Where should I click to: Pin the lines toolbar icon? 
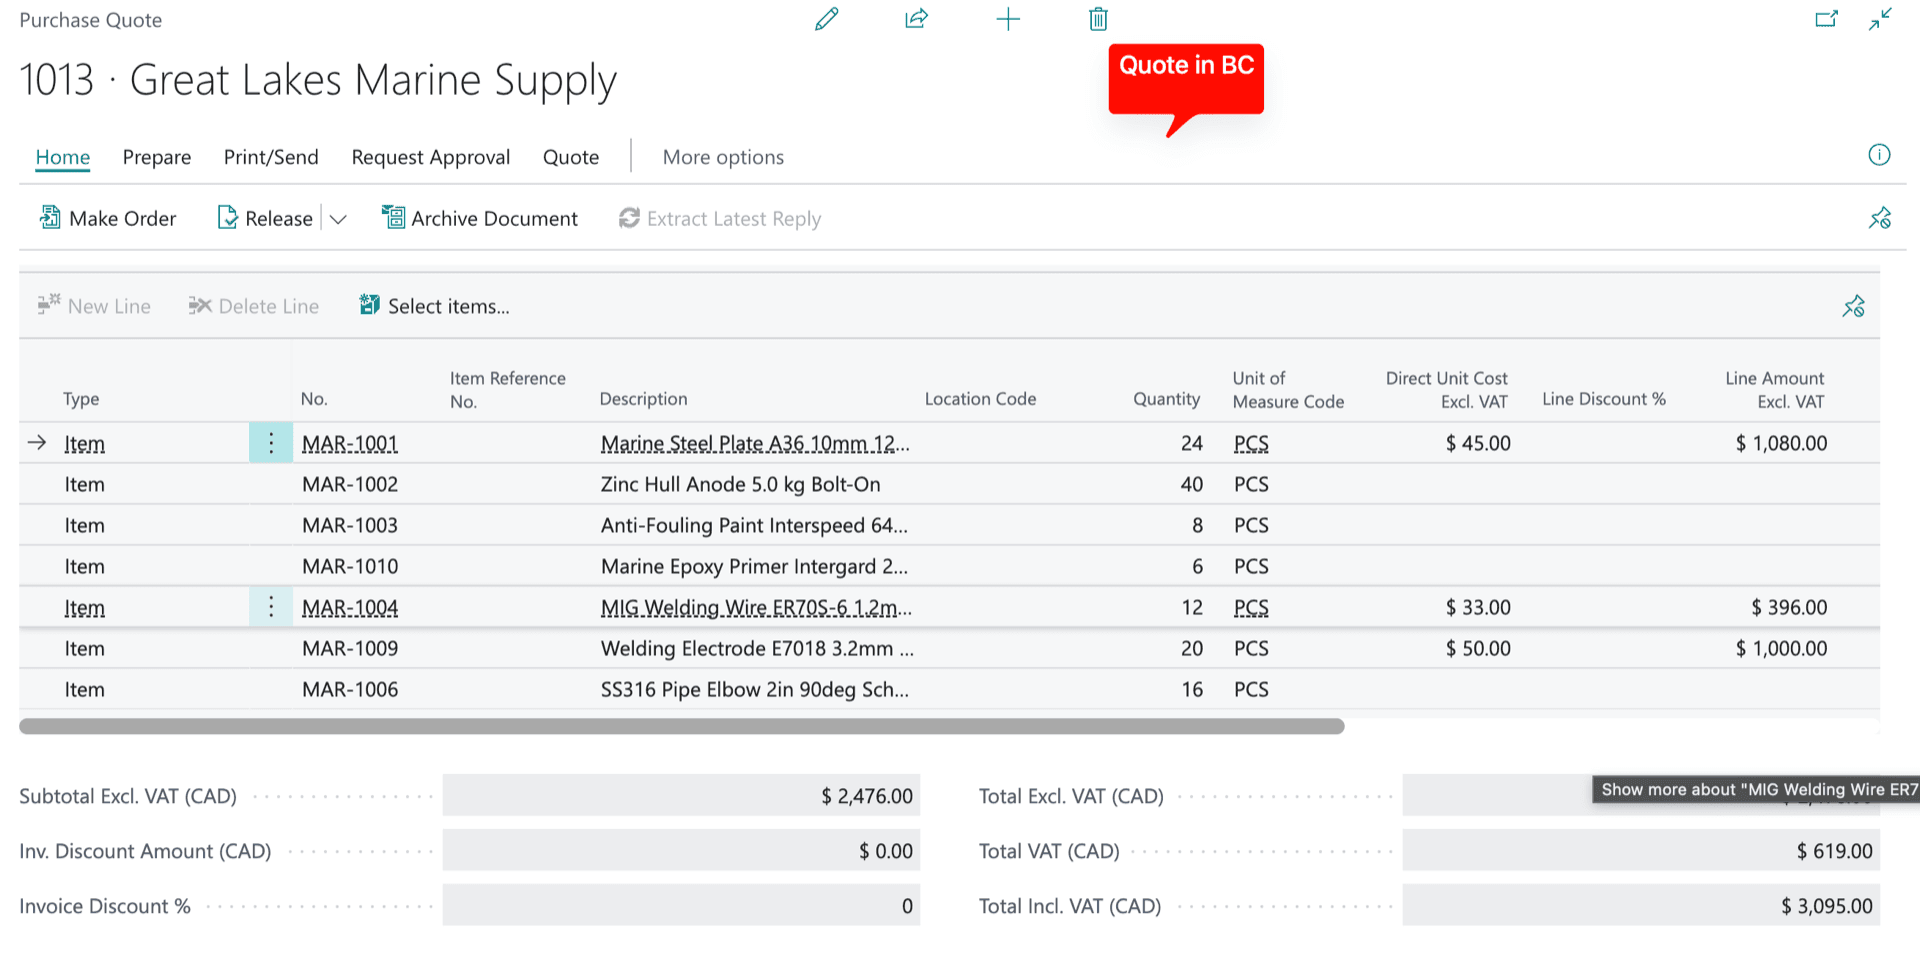(1853, 306)
